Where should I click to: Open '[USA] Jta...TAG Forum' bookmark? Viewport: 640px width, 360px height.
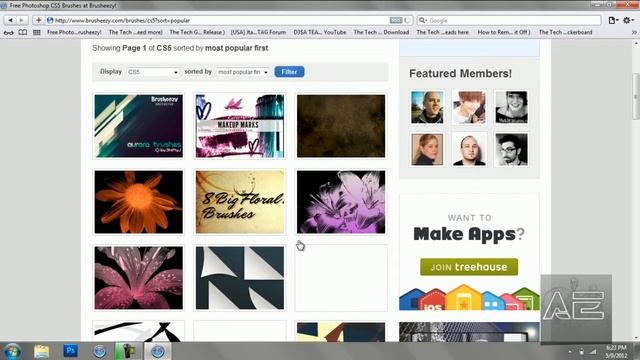[x=258, y=32]
